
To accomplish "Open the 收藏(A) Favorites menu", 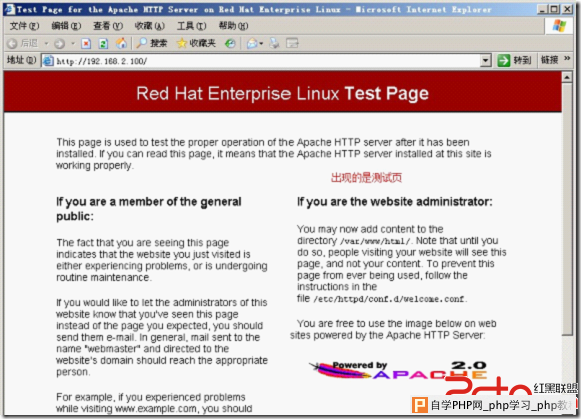I will click(150, 26).
